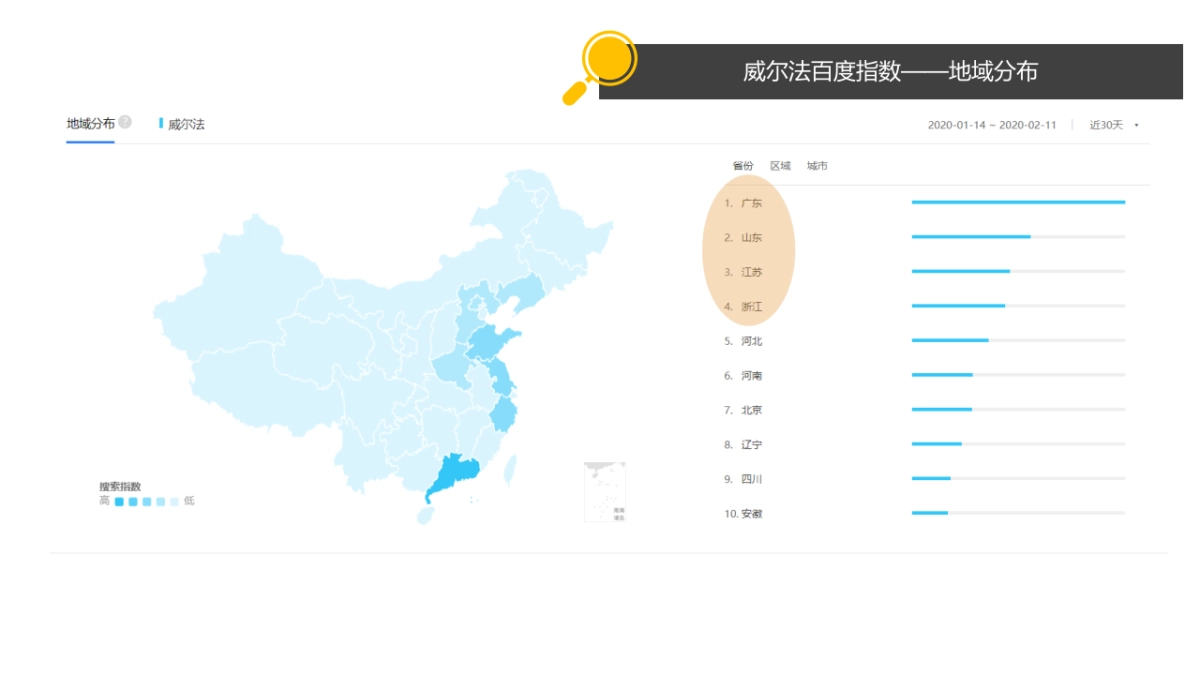Expand the date range 2020-01-14 ~ 2020-02-11
1200x675 pixels.
(990, 124)
